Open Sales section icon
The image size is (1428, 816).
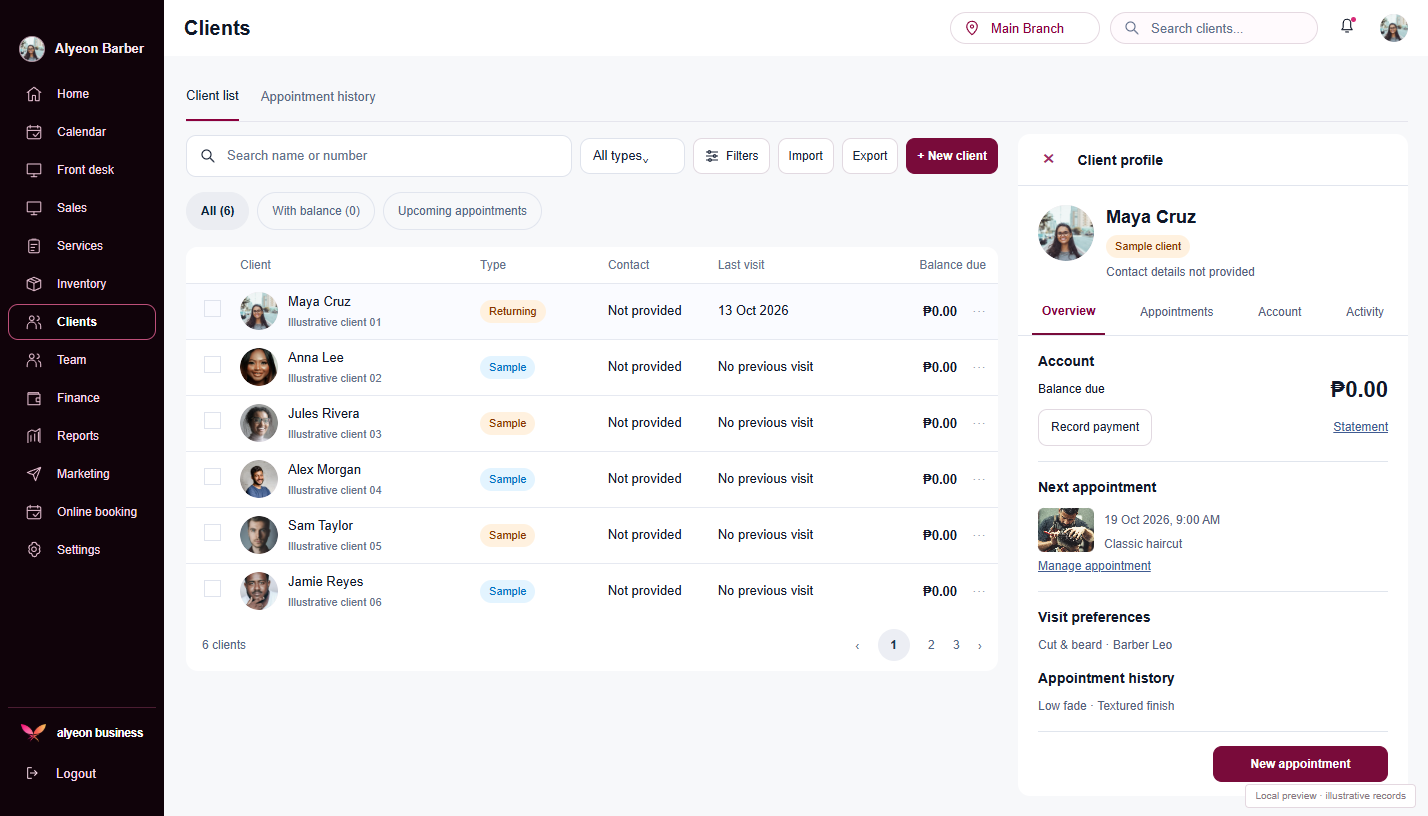(x=34, y=208)
